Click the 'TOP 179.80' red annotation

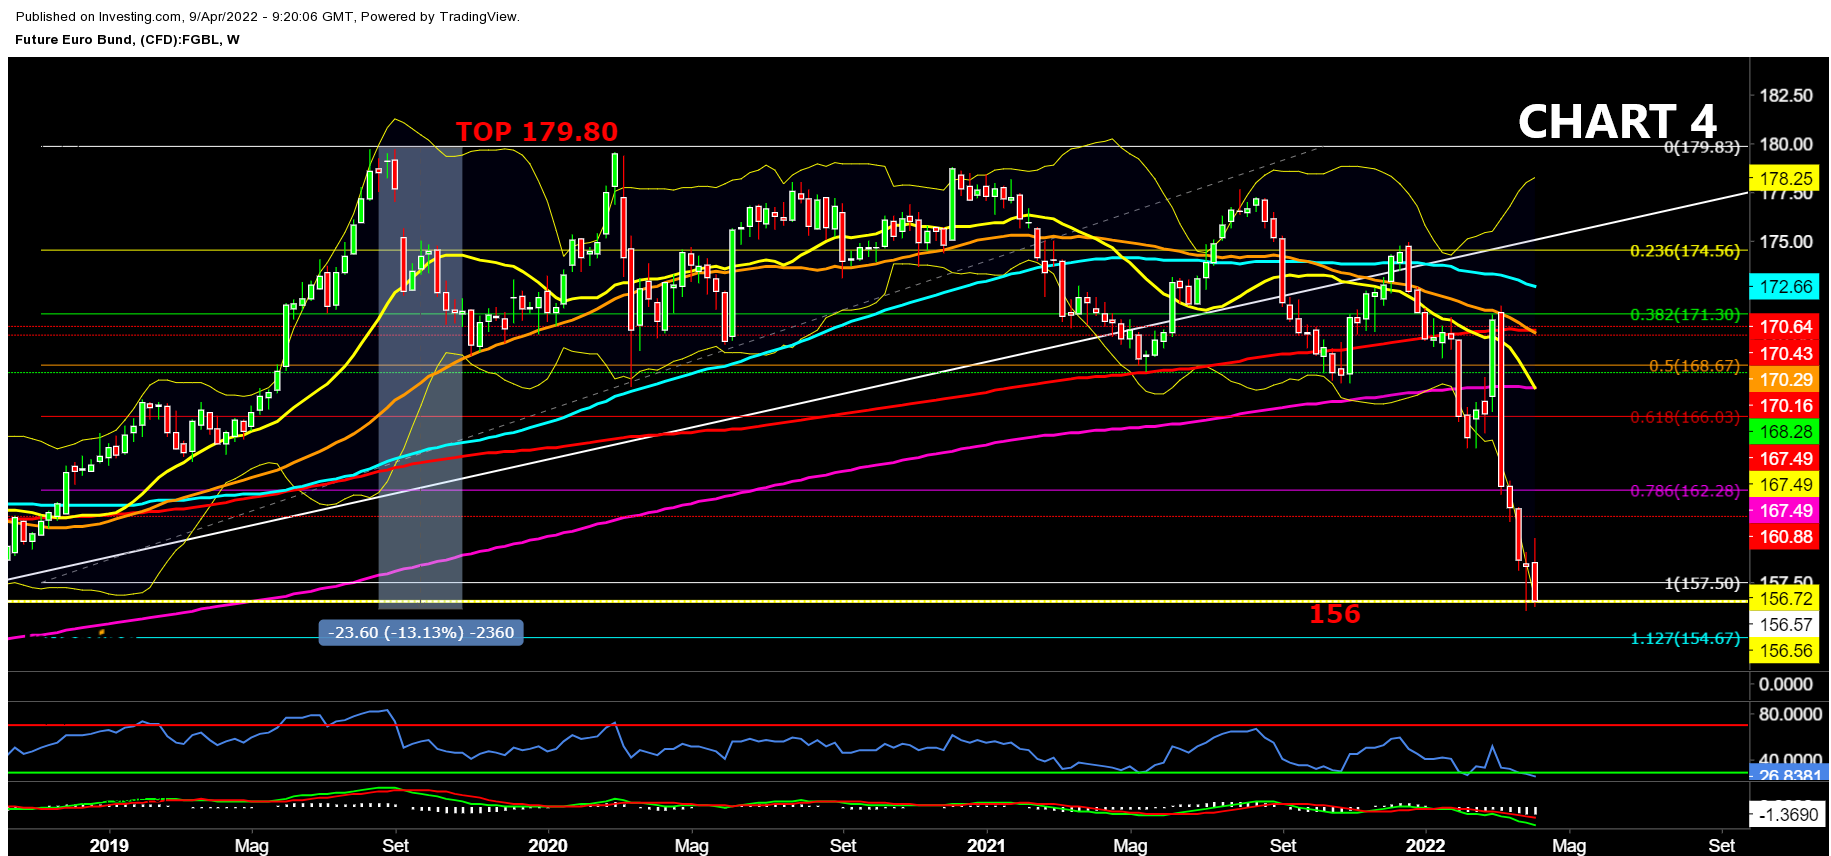pos(537,131)
